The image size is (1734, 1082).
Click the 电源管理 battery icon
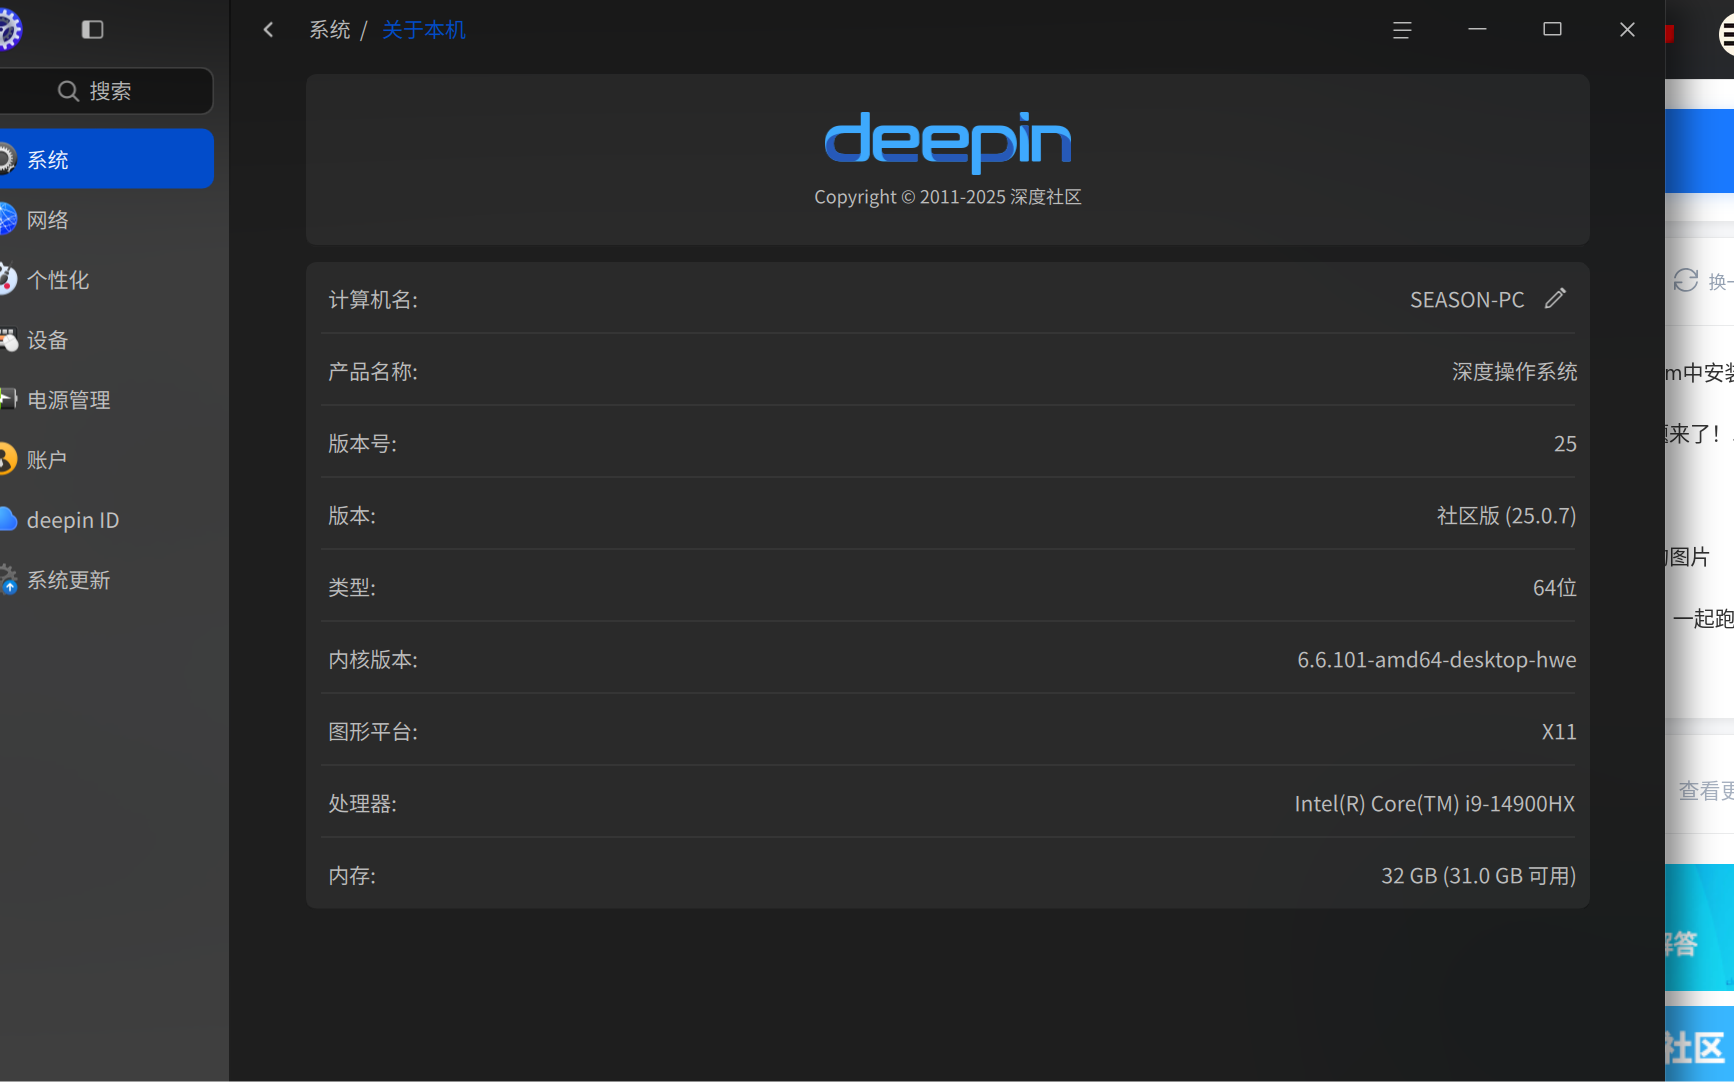pos(8,399)
